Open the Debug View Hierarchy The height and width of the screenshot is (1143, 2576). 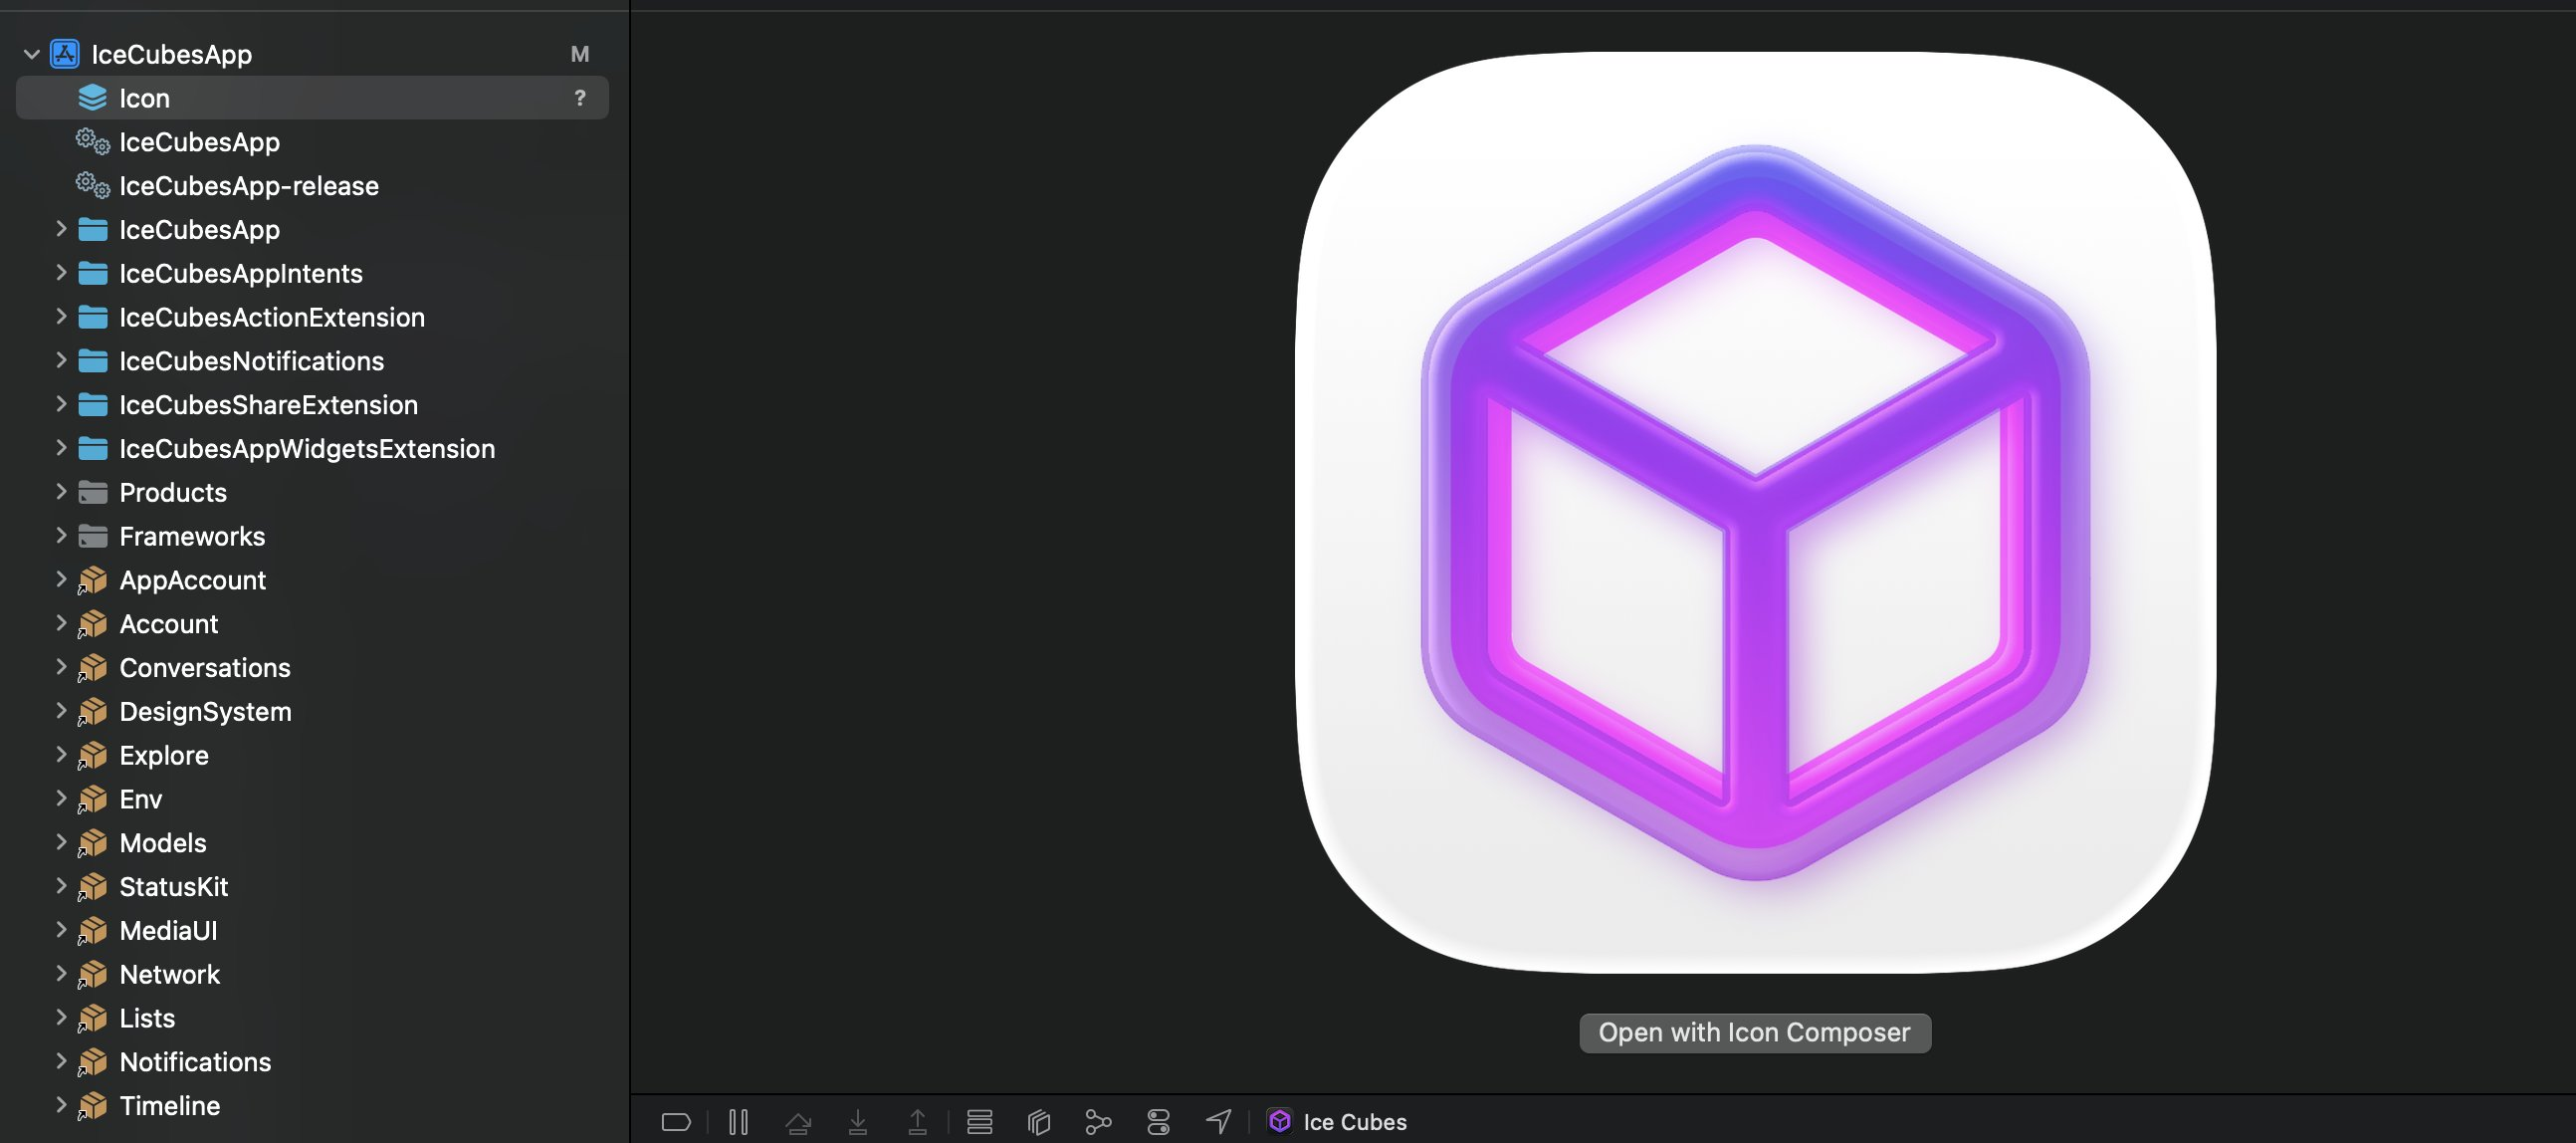pos(1039,1122)
